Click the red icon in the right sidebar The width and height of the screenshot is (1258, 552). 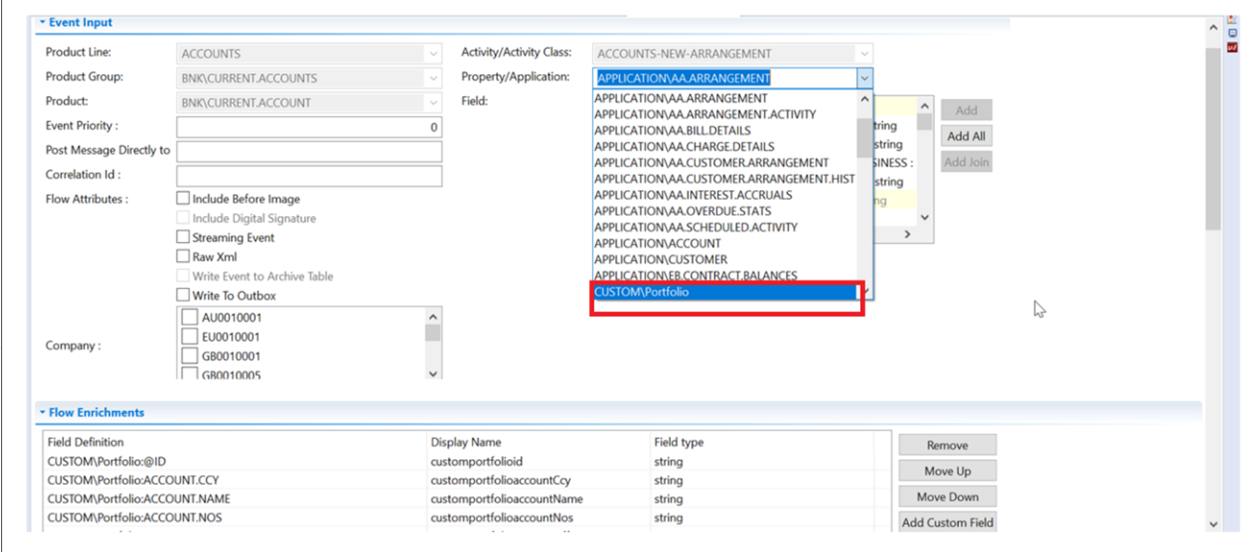(x=1232, y=46)
